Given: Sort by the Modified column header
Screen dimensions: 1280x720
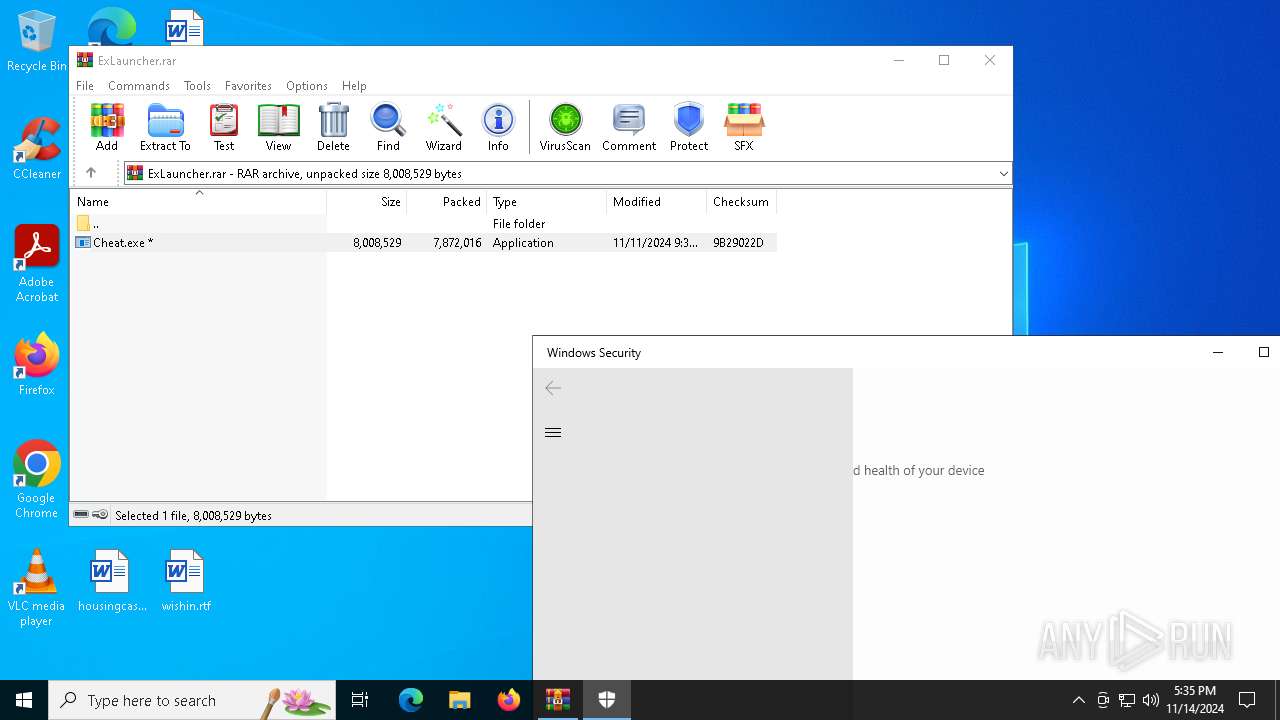Looking at the screenshot, I should click(x=656, y=202).
